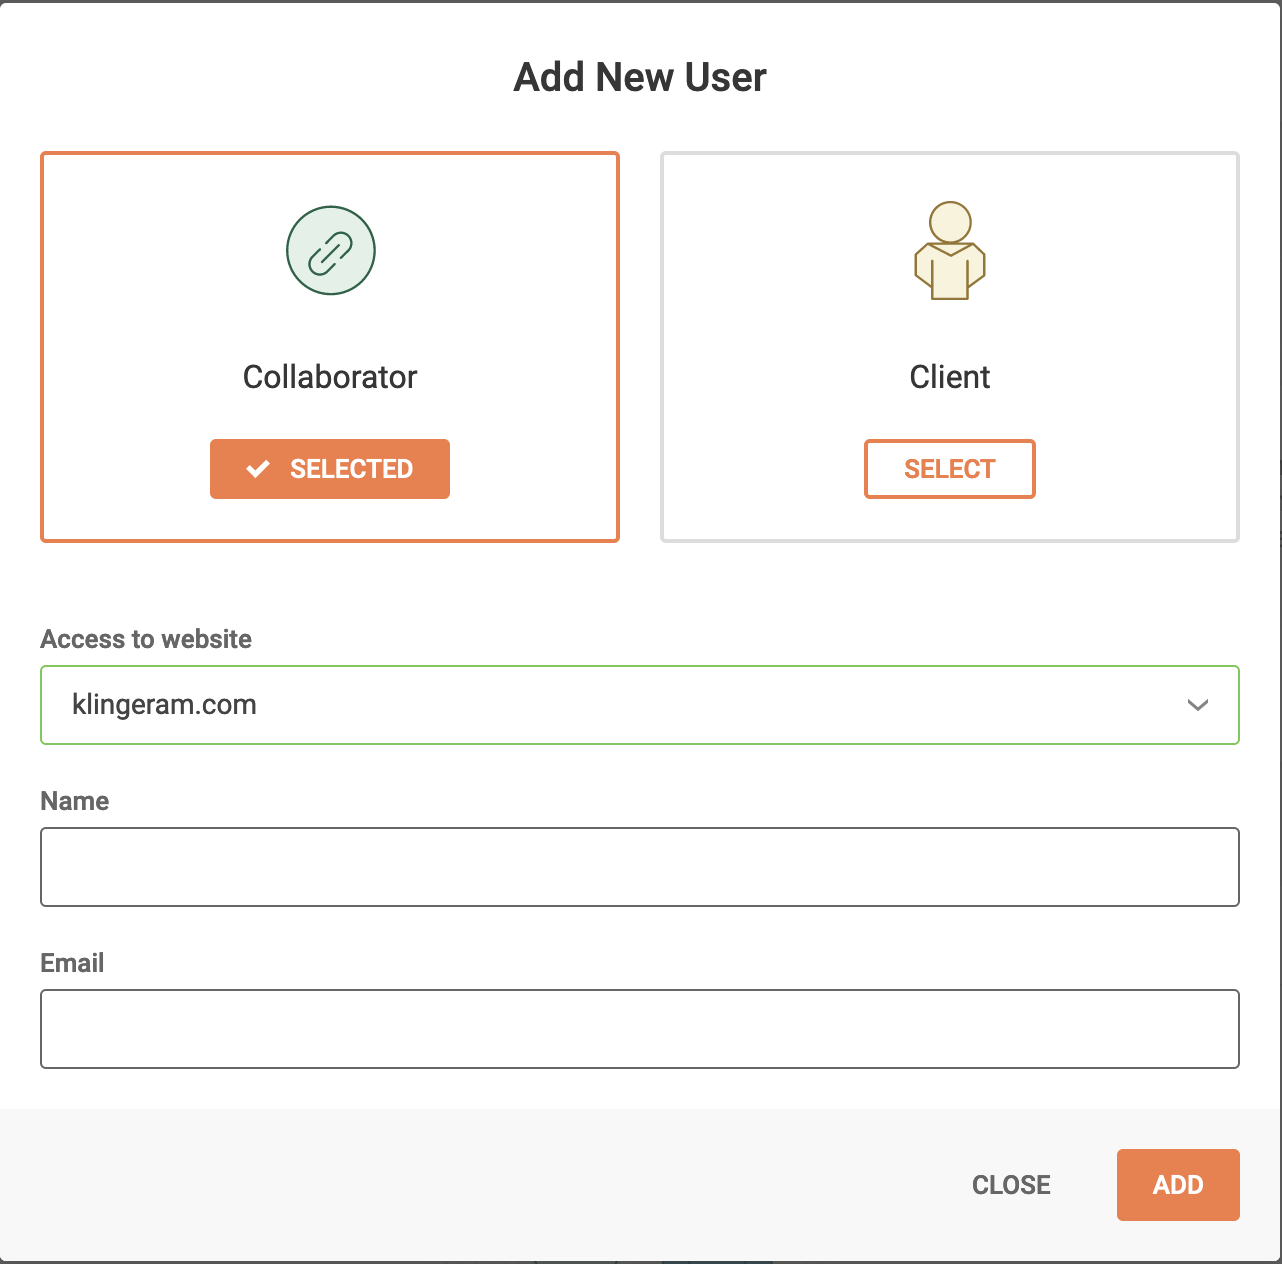This screenshot has height=1264, width=1282.
Task: Open the klingeram.com website selector
Action: coord(600,705)
